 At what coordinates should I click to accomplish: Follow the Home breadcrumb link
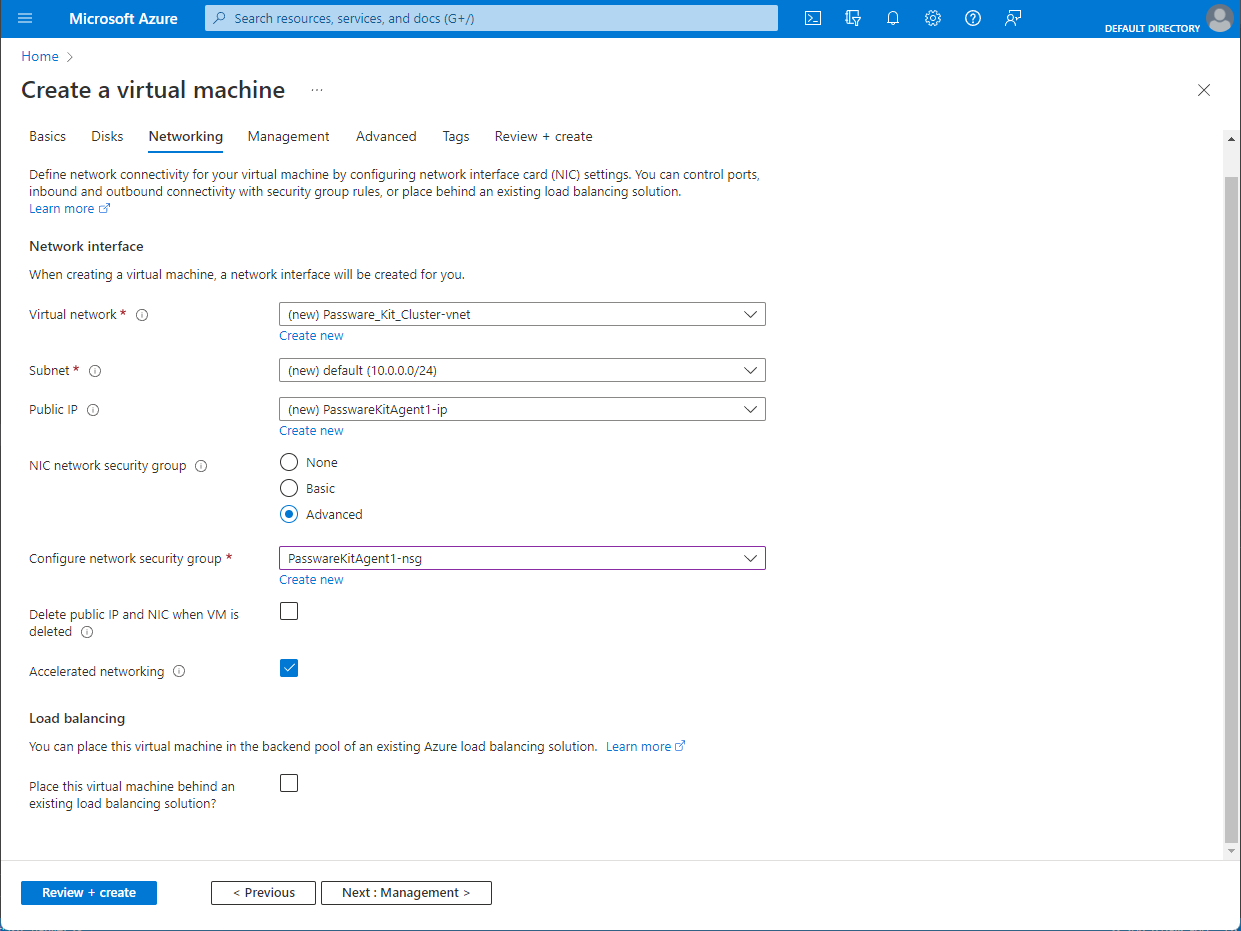pos(40,57)
